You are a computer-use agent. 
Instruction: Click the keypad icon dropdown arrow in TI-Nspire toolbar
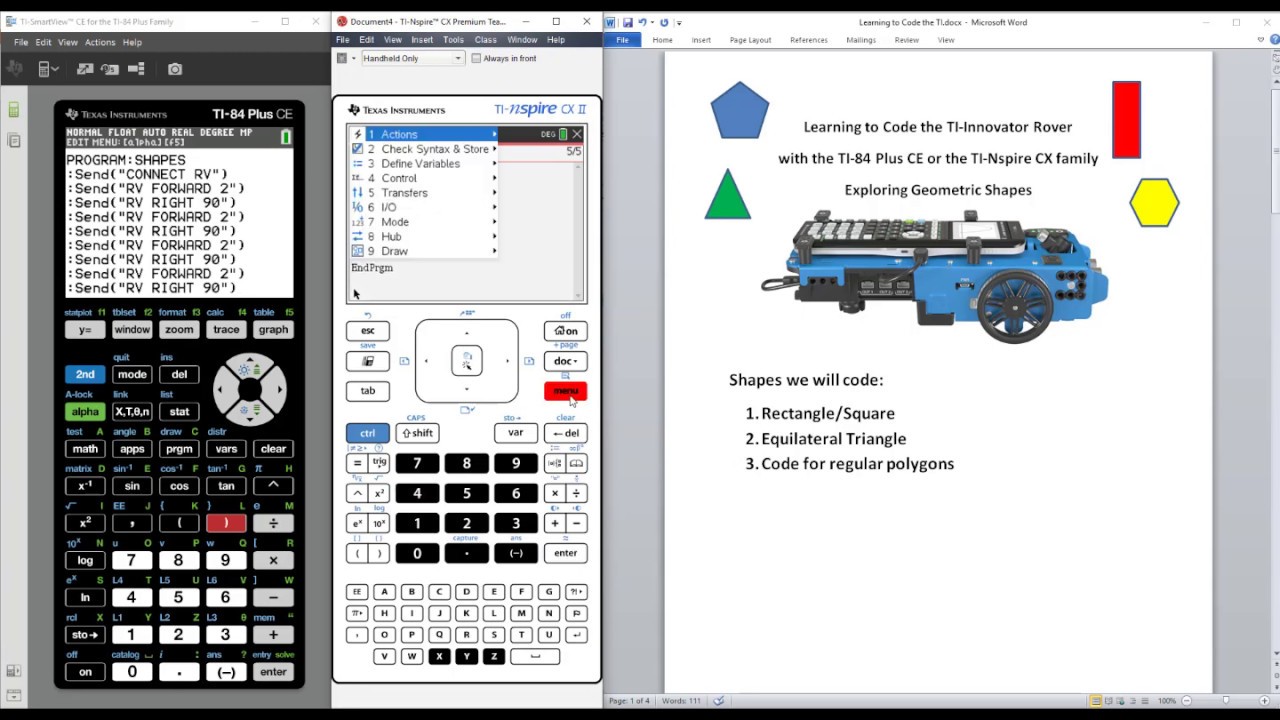coord(353,58)
